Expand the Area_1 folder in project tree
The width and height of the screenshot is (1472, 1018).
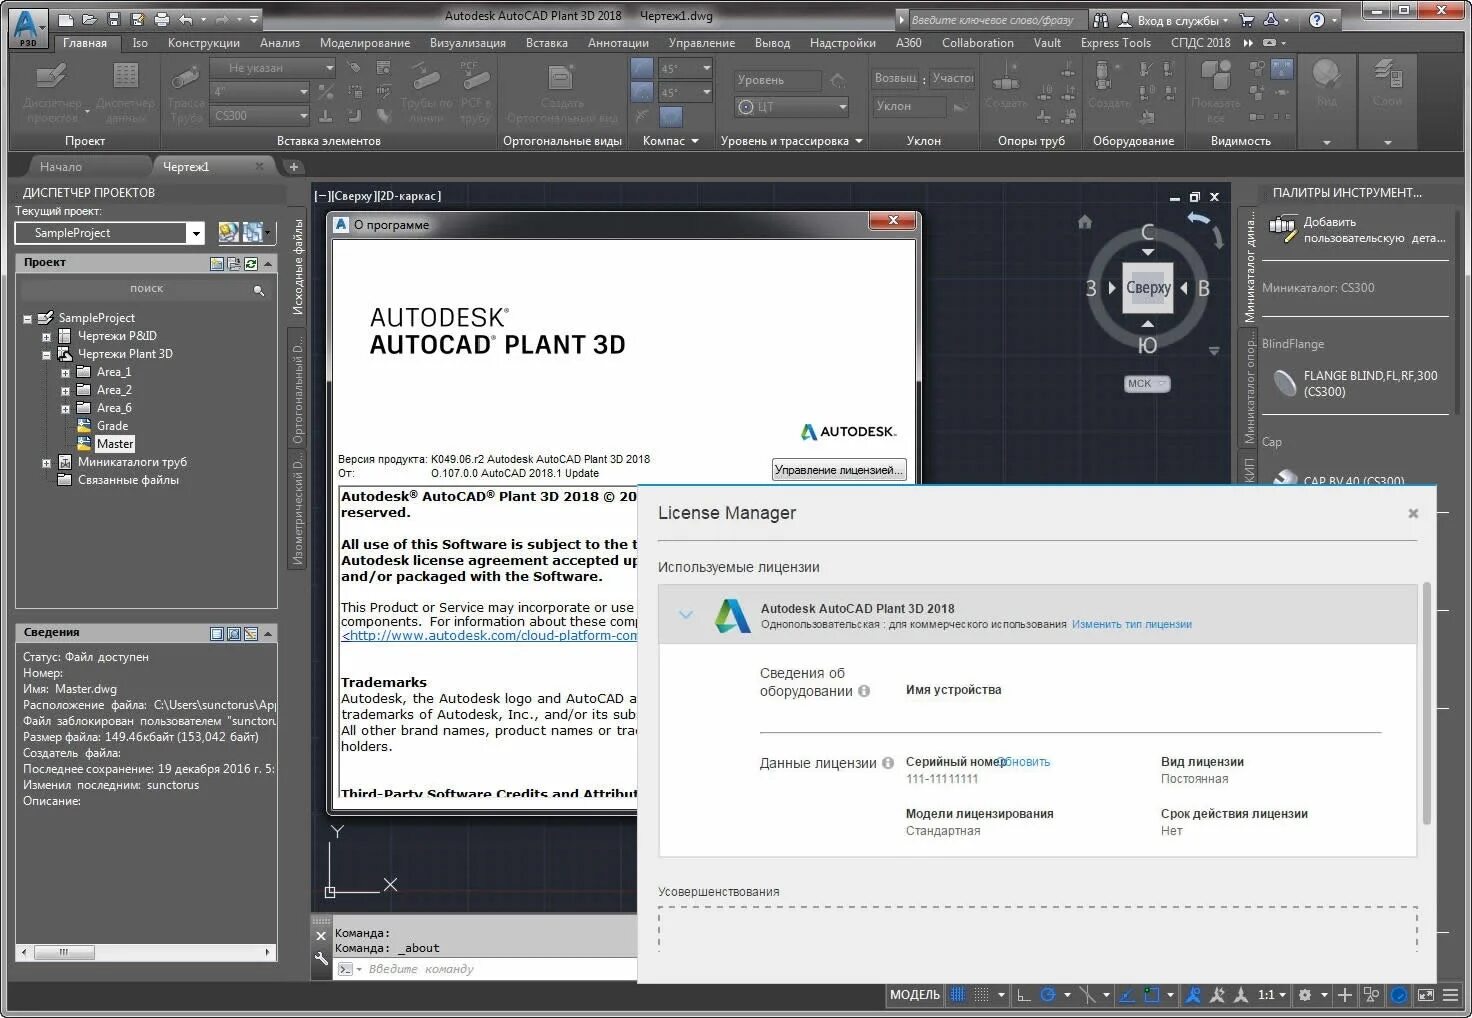(x=66, y=372)
